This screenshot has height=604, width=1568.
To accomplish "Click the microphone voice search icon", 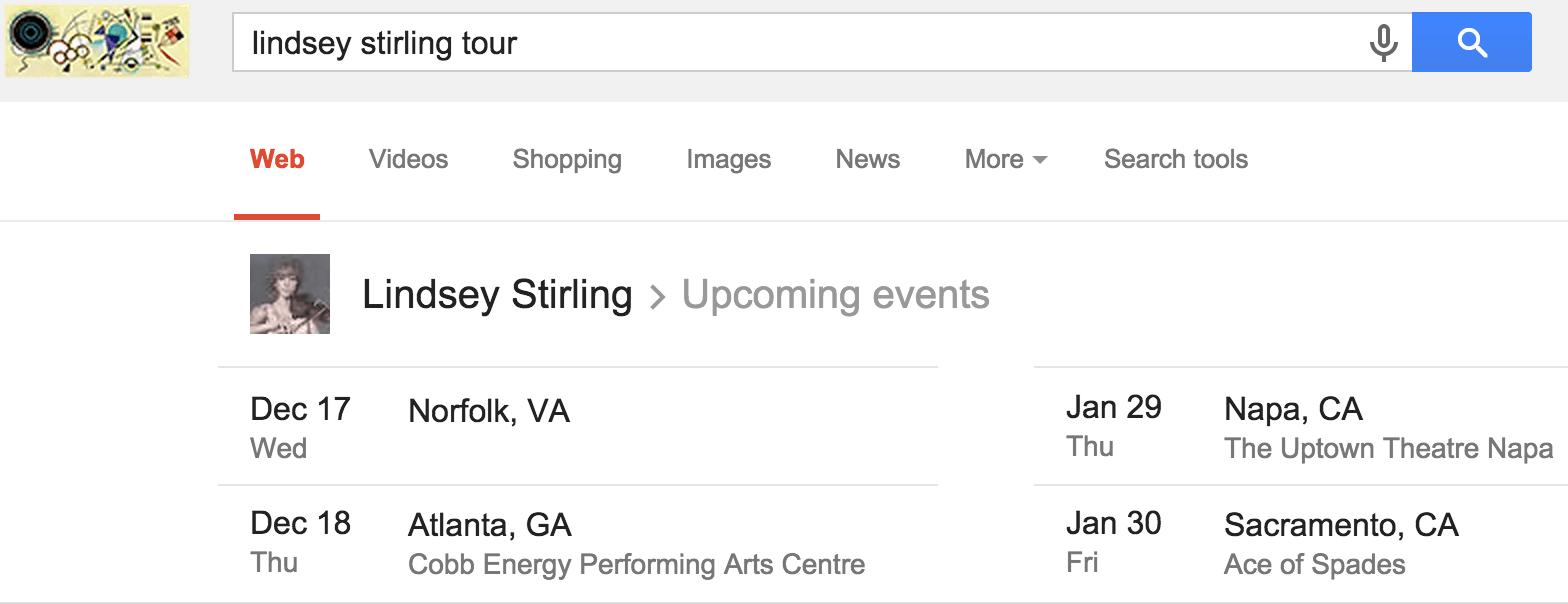I will coord(1383,43).
